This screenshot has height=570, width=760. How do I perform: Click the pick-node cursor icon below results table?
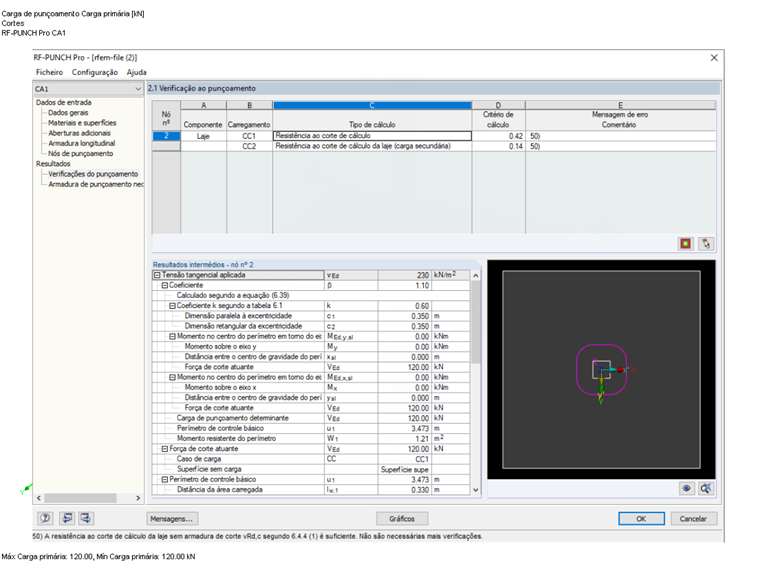706,243
